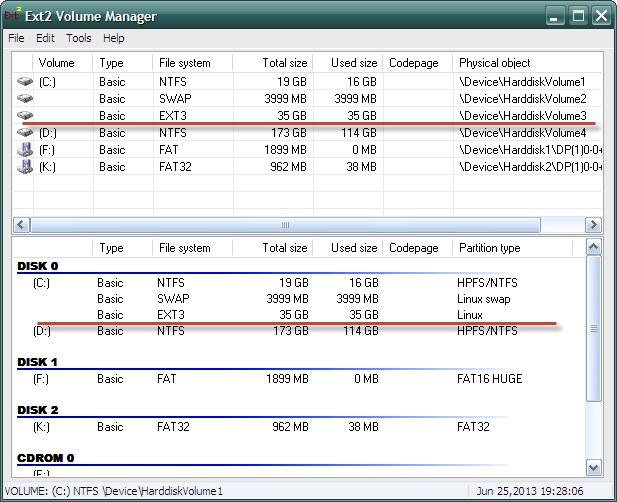The image size is (617, 502).
Task: Click the Partition type column header
Action: [x=489, y=248]
